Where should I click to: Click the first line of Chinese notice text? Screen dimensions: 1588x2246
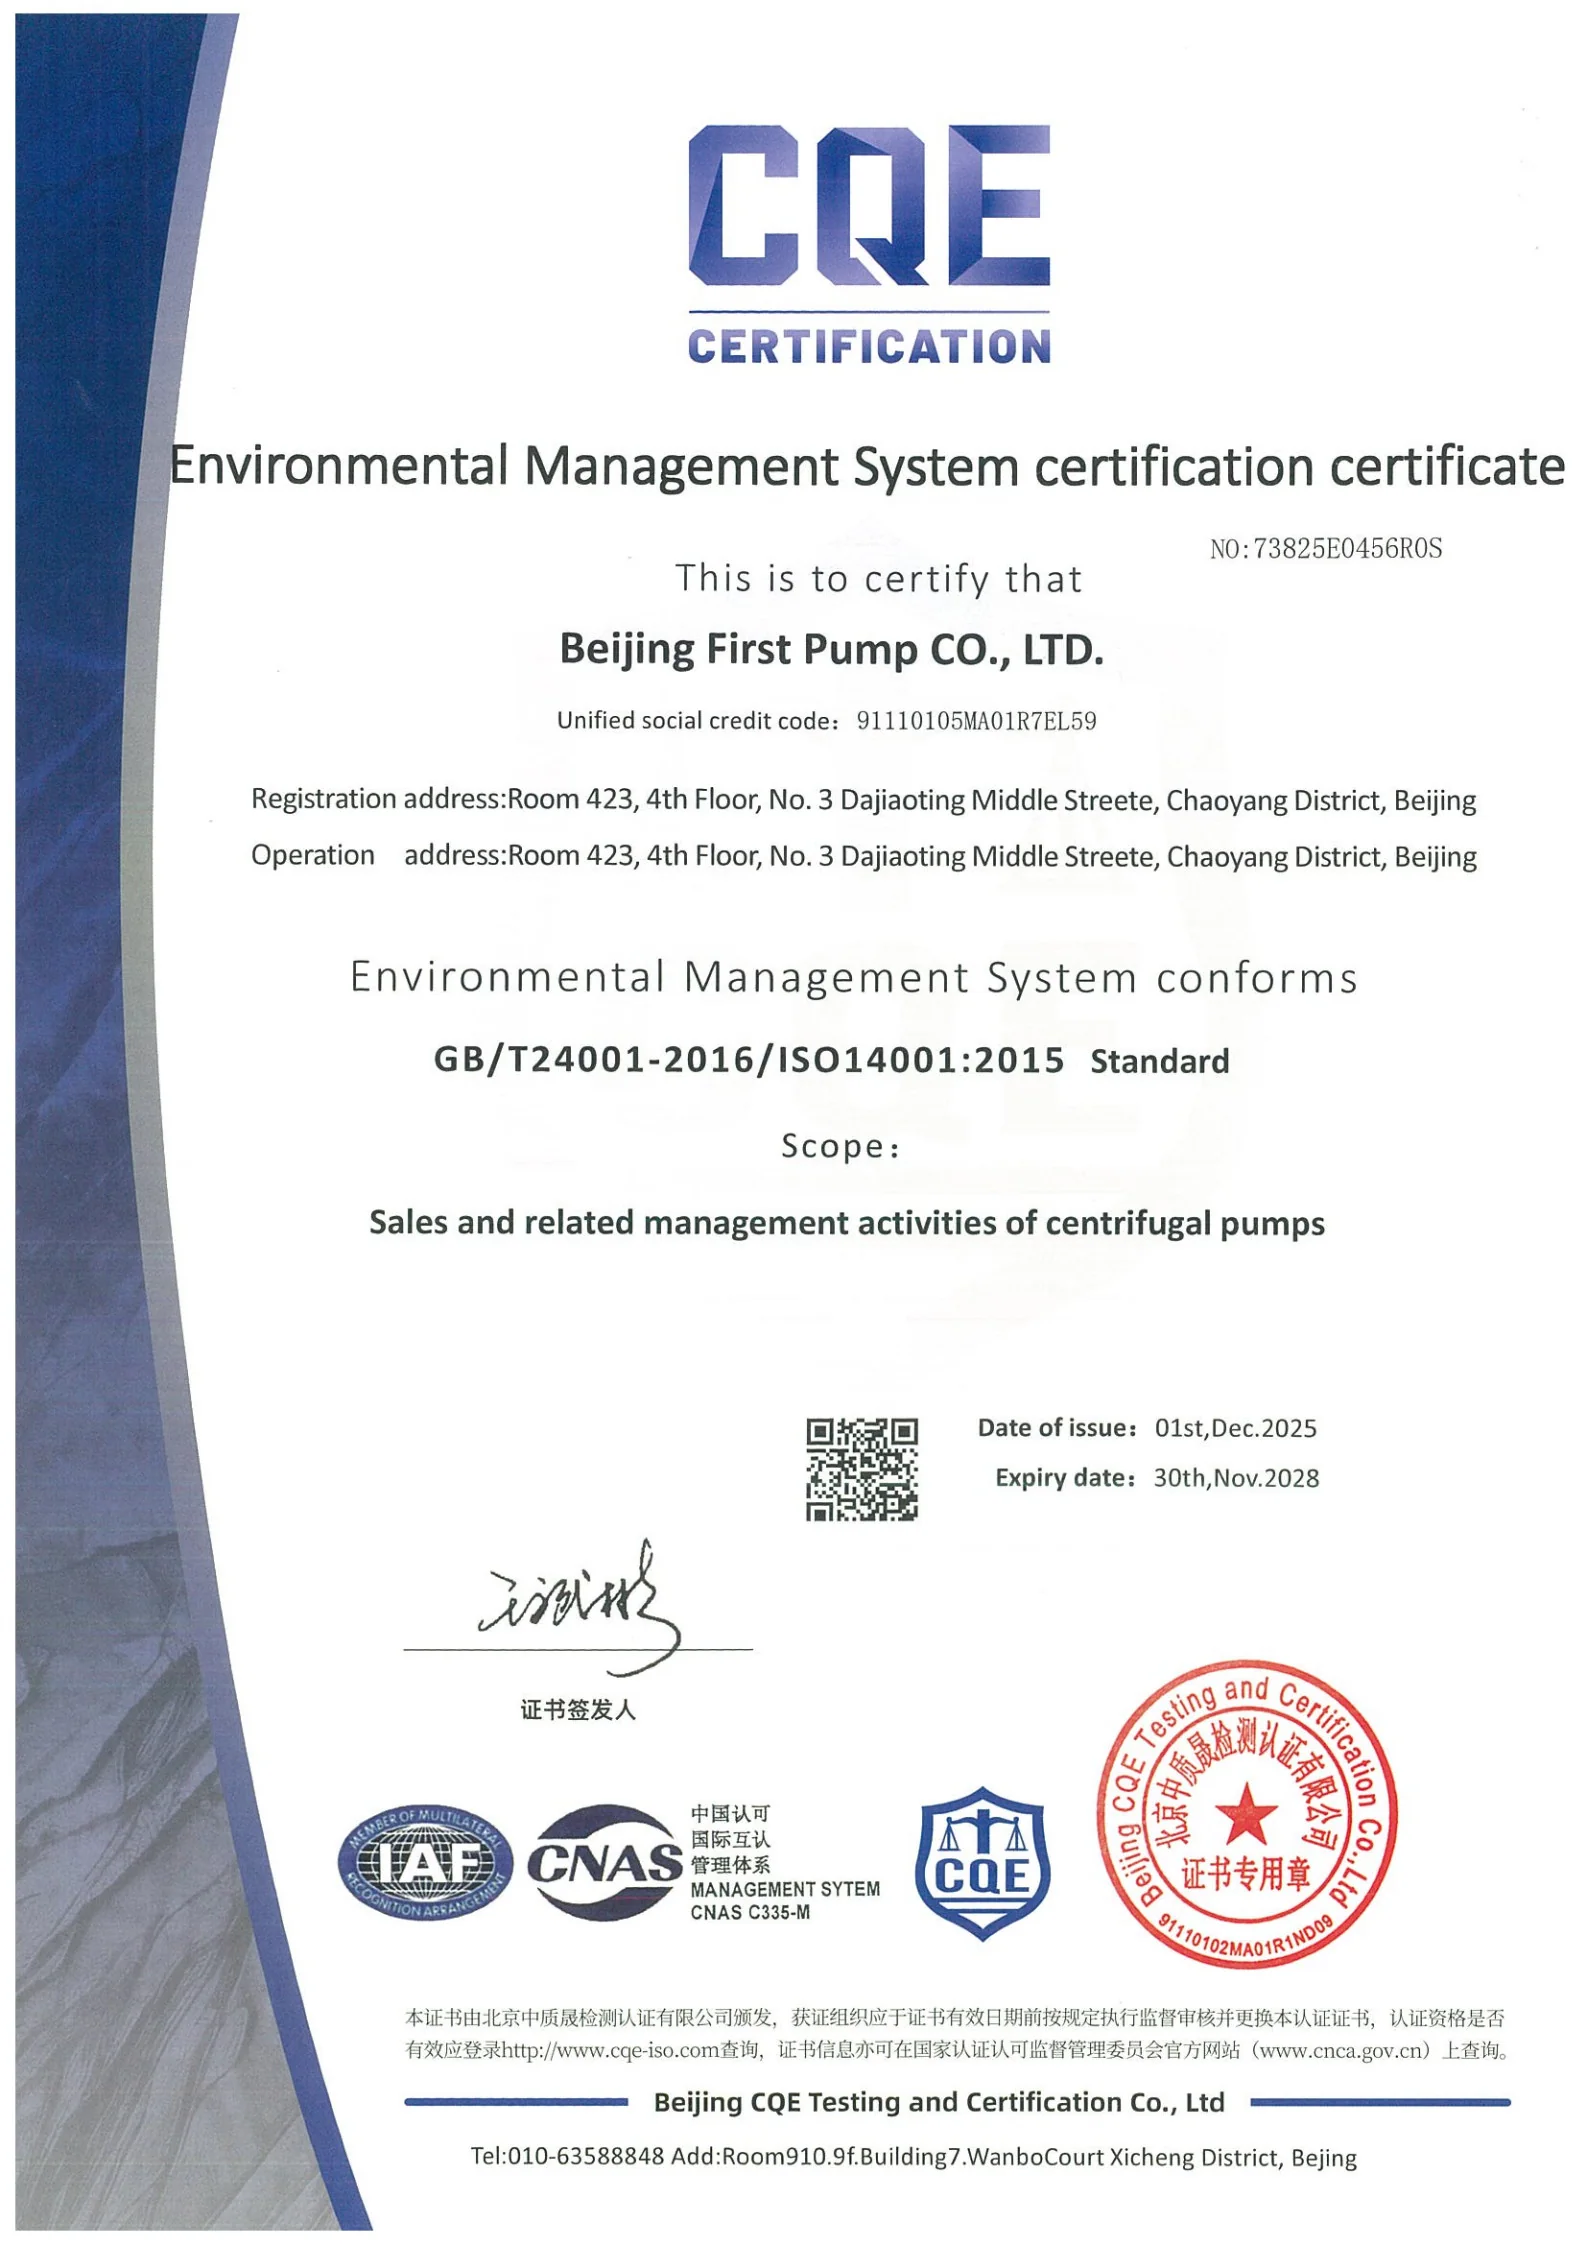[955, 2018]
